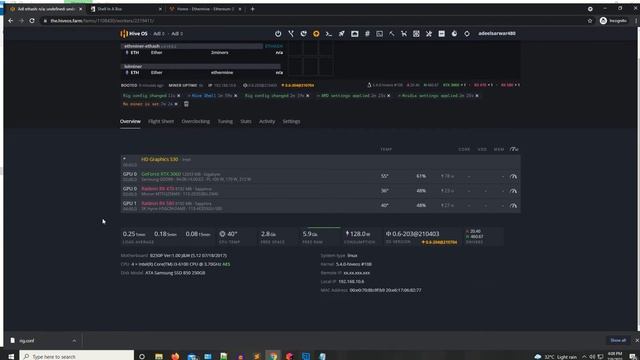Screen dimensions: 640x360
Task: Click the weather '32°C Light rain' widget
Action: coord(555,356)
